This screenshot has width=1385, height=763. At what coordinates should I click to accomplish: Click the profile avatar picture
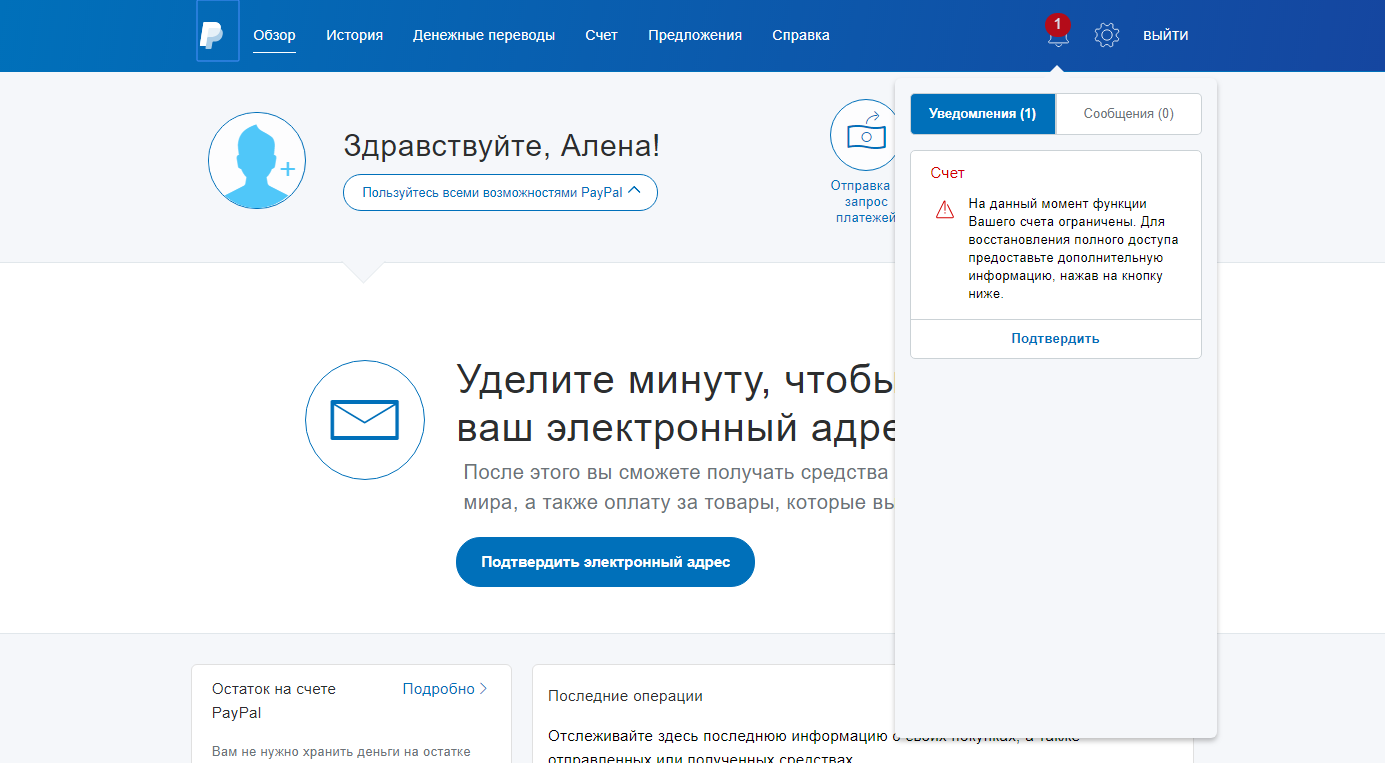(257, 160)
